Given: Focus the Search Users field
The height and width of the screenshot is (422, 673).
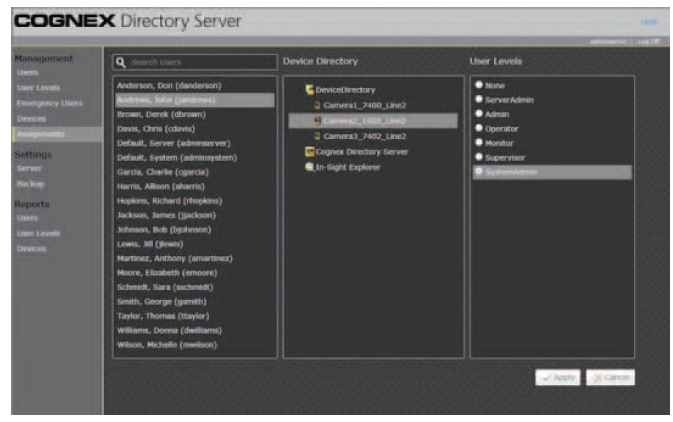Looking at the screenshot, I should pyautogui.click(x=195, y=62).
